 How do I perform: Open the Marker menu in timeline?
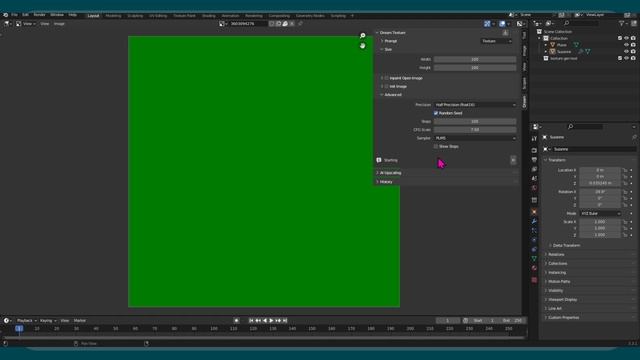(x=80, y=320)
